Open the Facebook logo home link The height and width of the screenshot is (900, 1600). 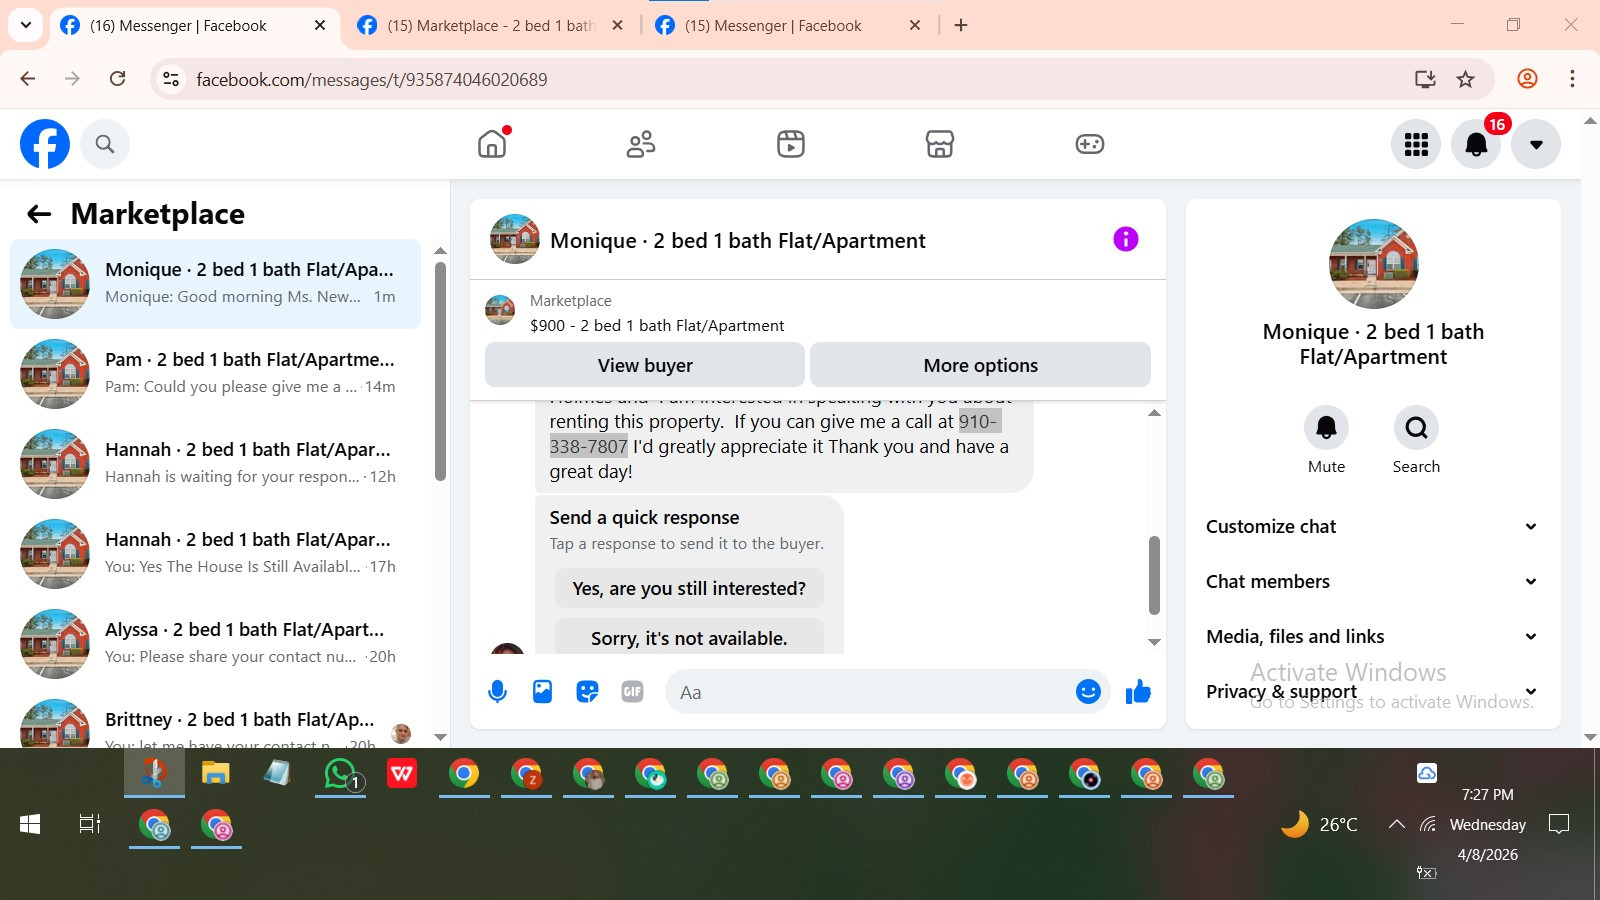(45, 144)
